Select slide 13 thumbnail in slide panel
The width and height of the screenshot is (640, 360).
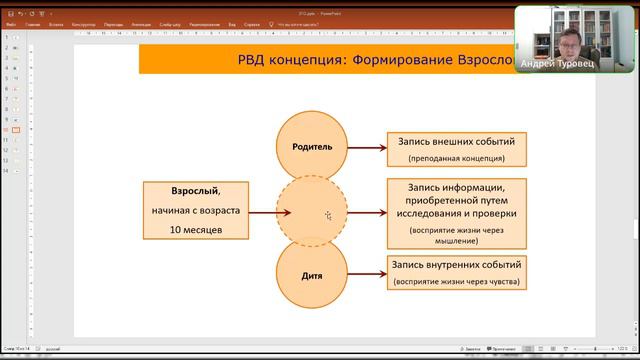click(16, 161)
